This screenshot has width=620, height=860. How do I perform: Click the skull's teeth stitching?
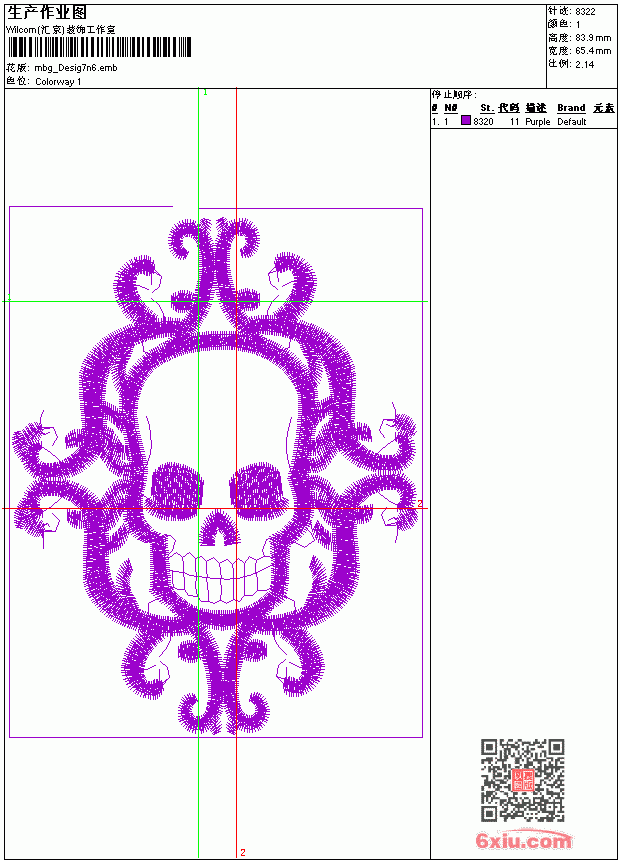coord(218,576)
